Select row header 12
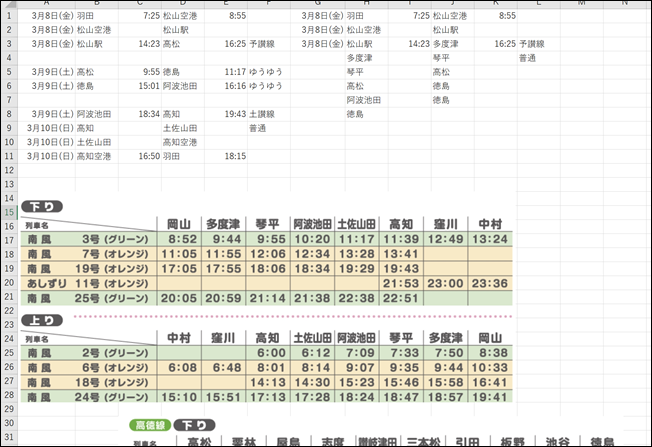The height and width of the screenshot is (447, 652). tap(9, 170)
